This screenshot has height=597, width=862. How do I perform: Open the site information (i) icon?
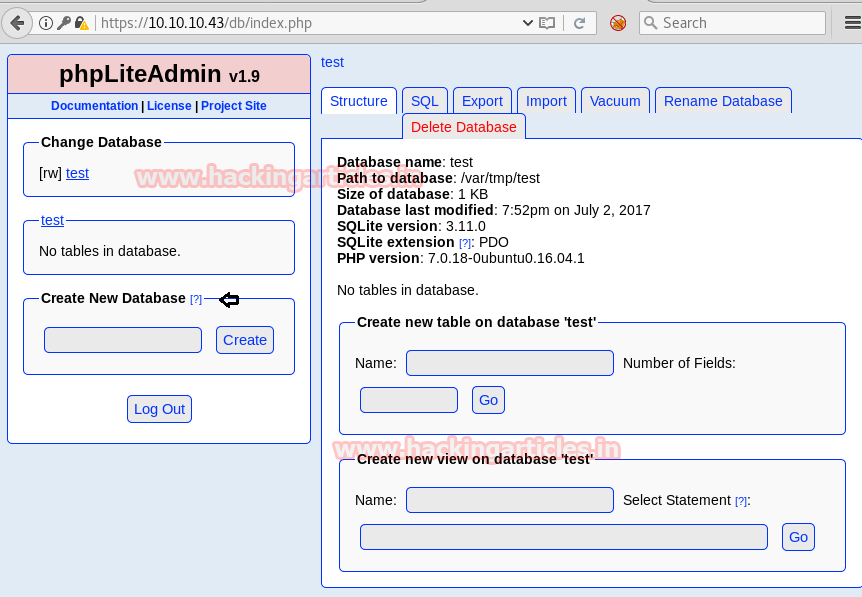[x=46, y=23]
